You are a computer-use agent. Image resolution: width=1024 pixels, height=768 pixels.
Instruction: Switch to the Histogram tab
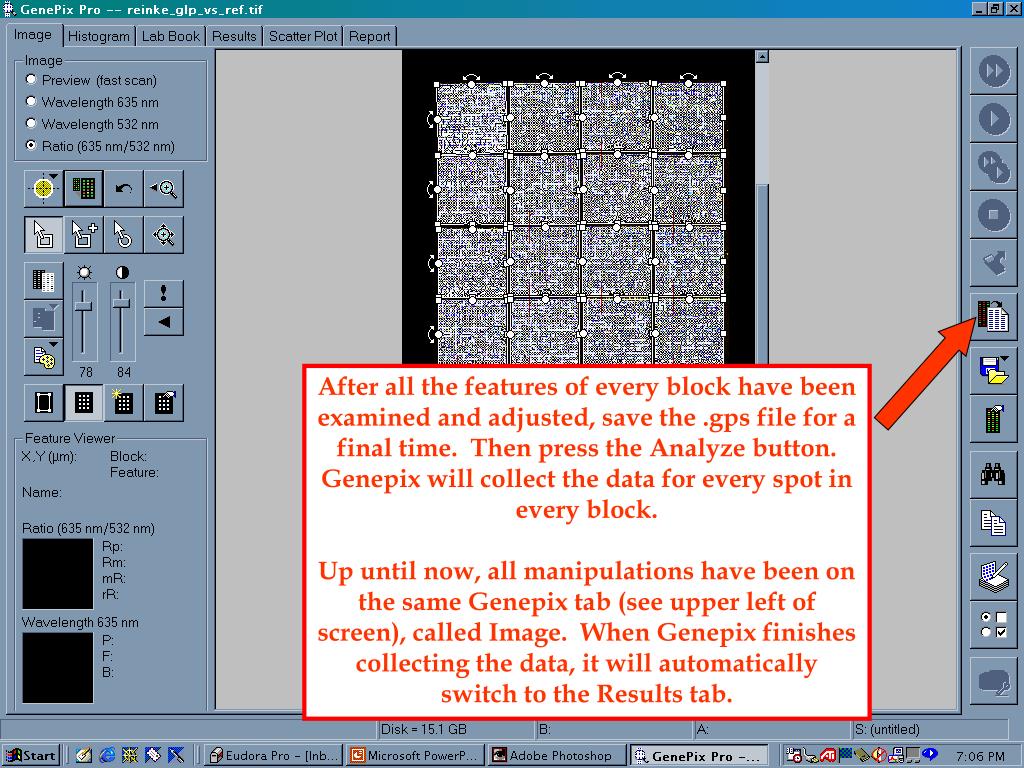99,37
